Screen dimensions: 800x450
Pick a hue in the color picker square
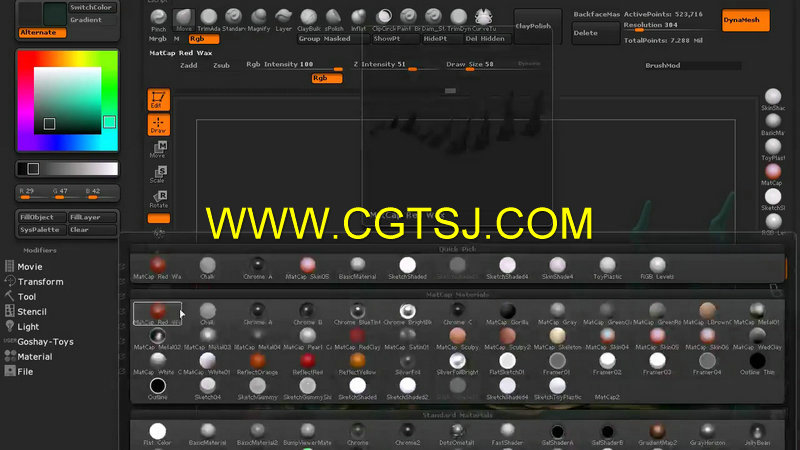tap(67, 101)
